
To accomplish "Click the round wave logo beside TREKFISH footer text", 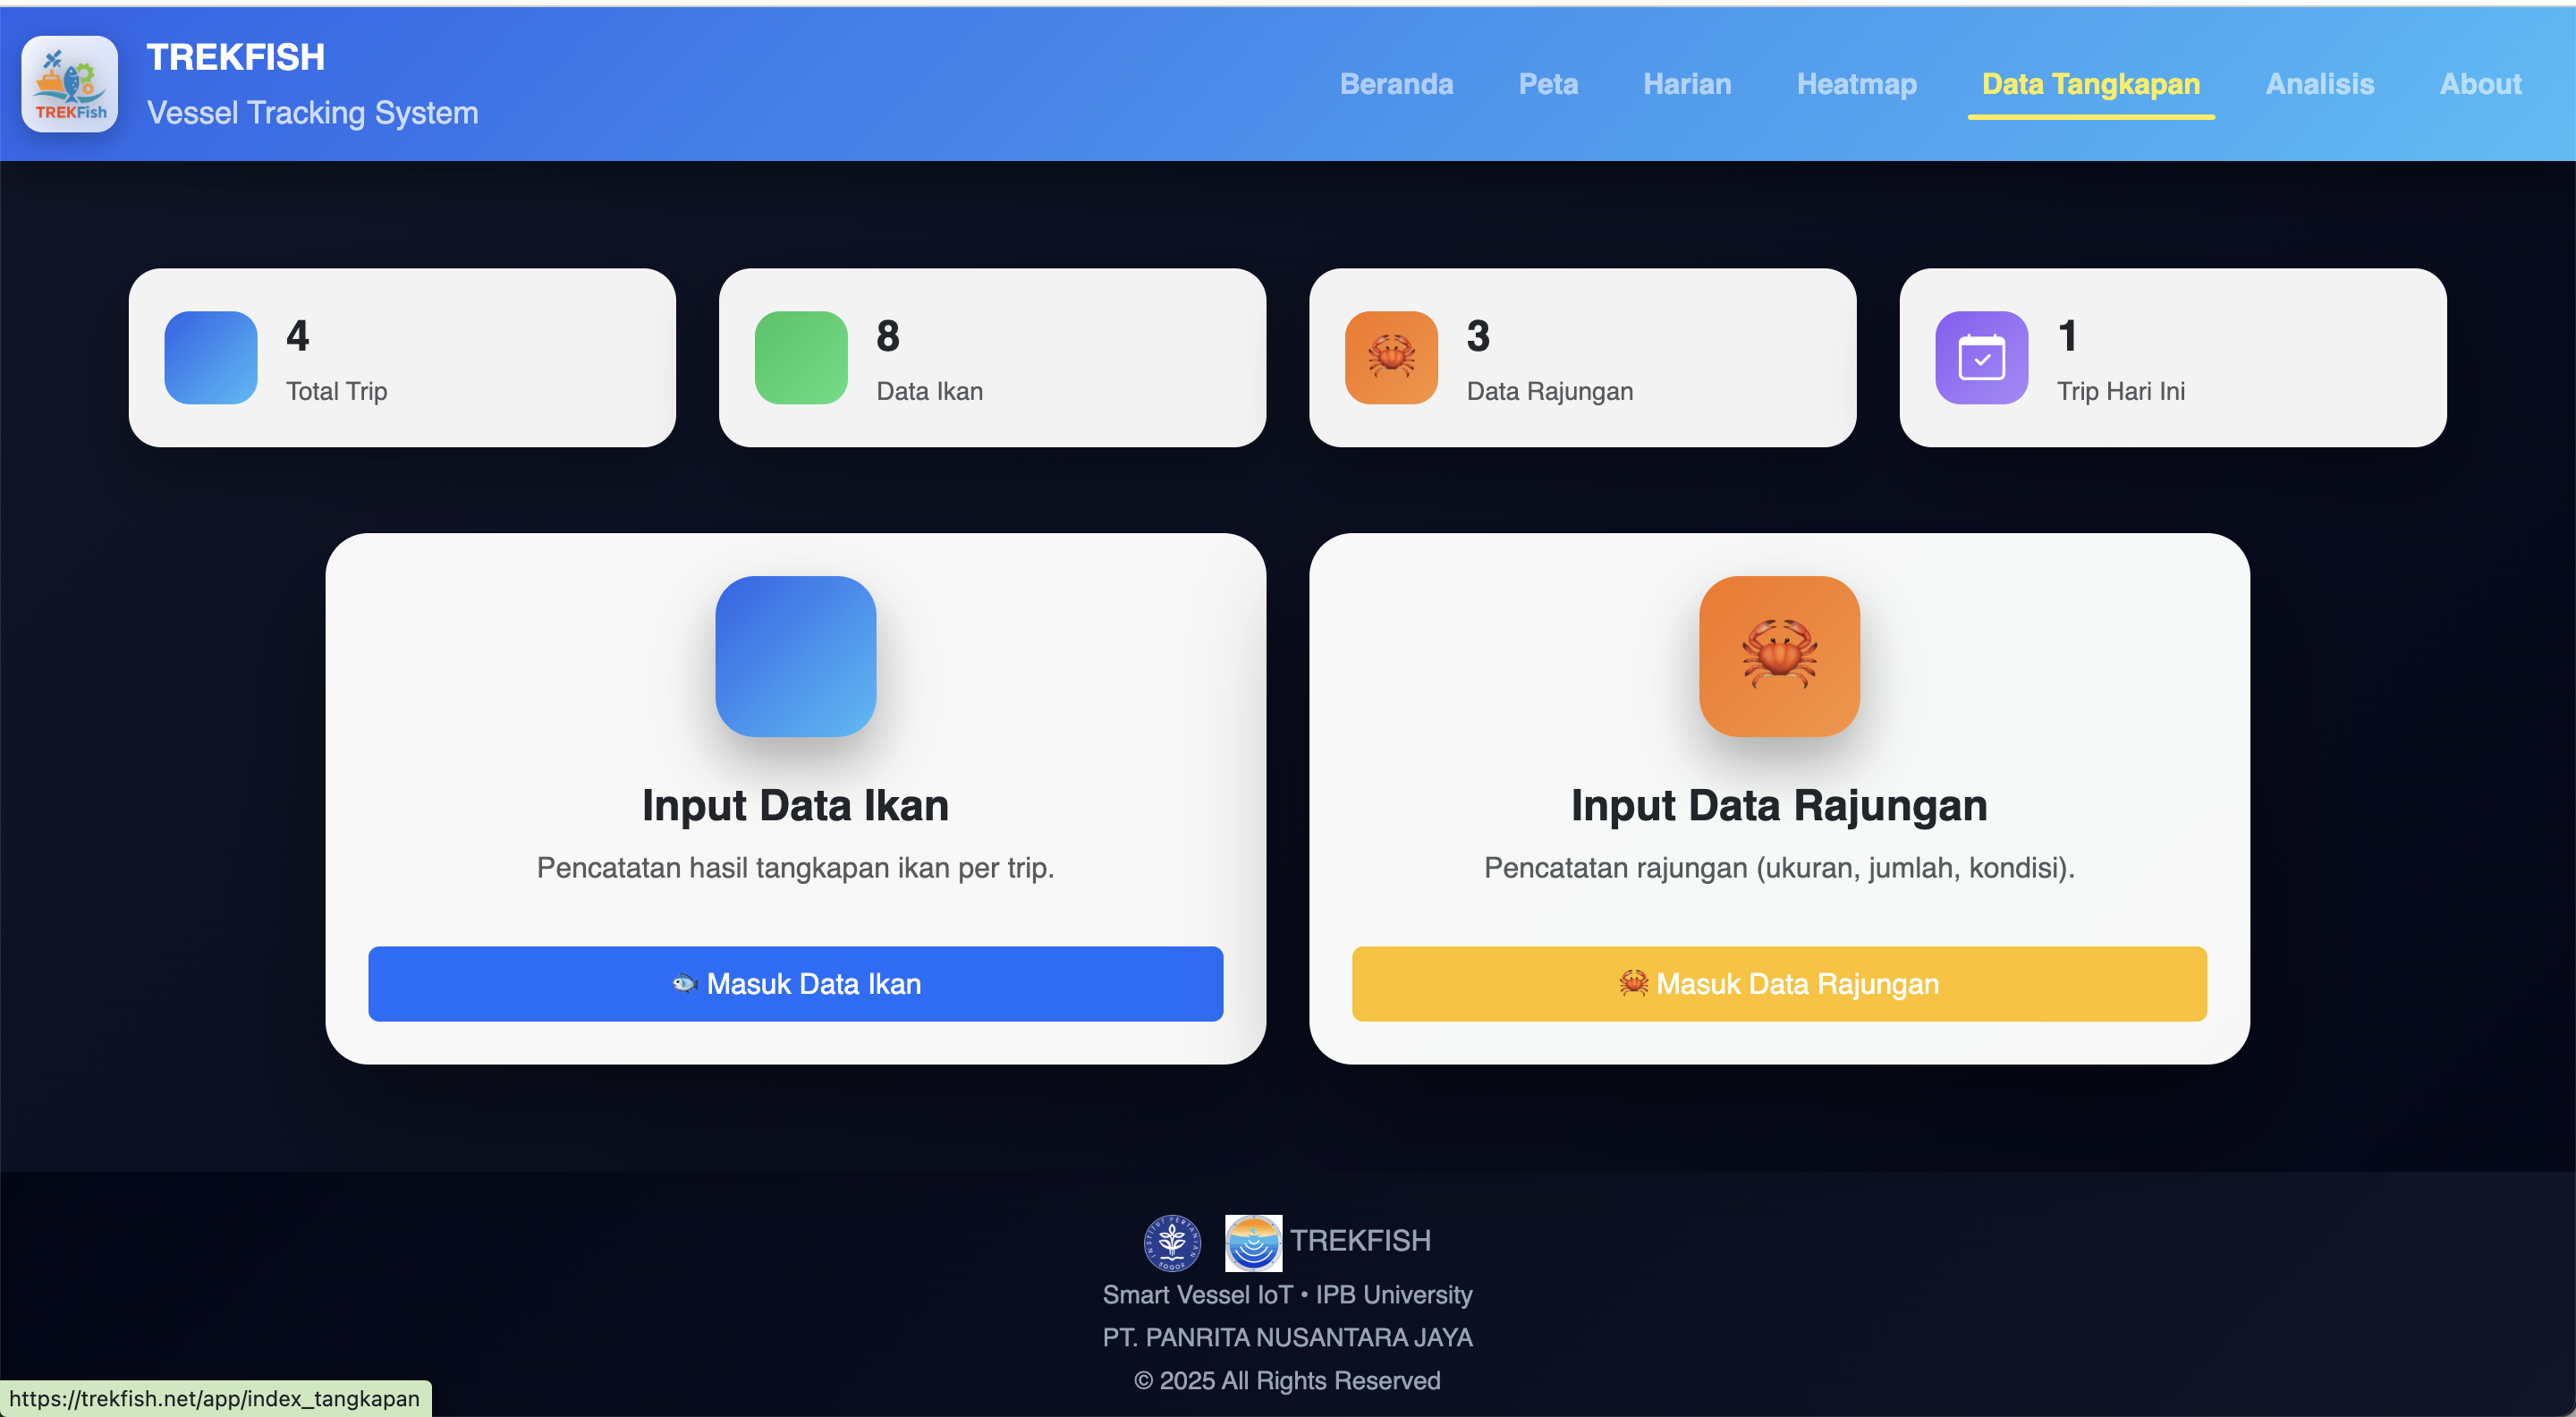I will [1253, 1242].
